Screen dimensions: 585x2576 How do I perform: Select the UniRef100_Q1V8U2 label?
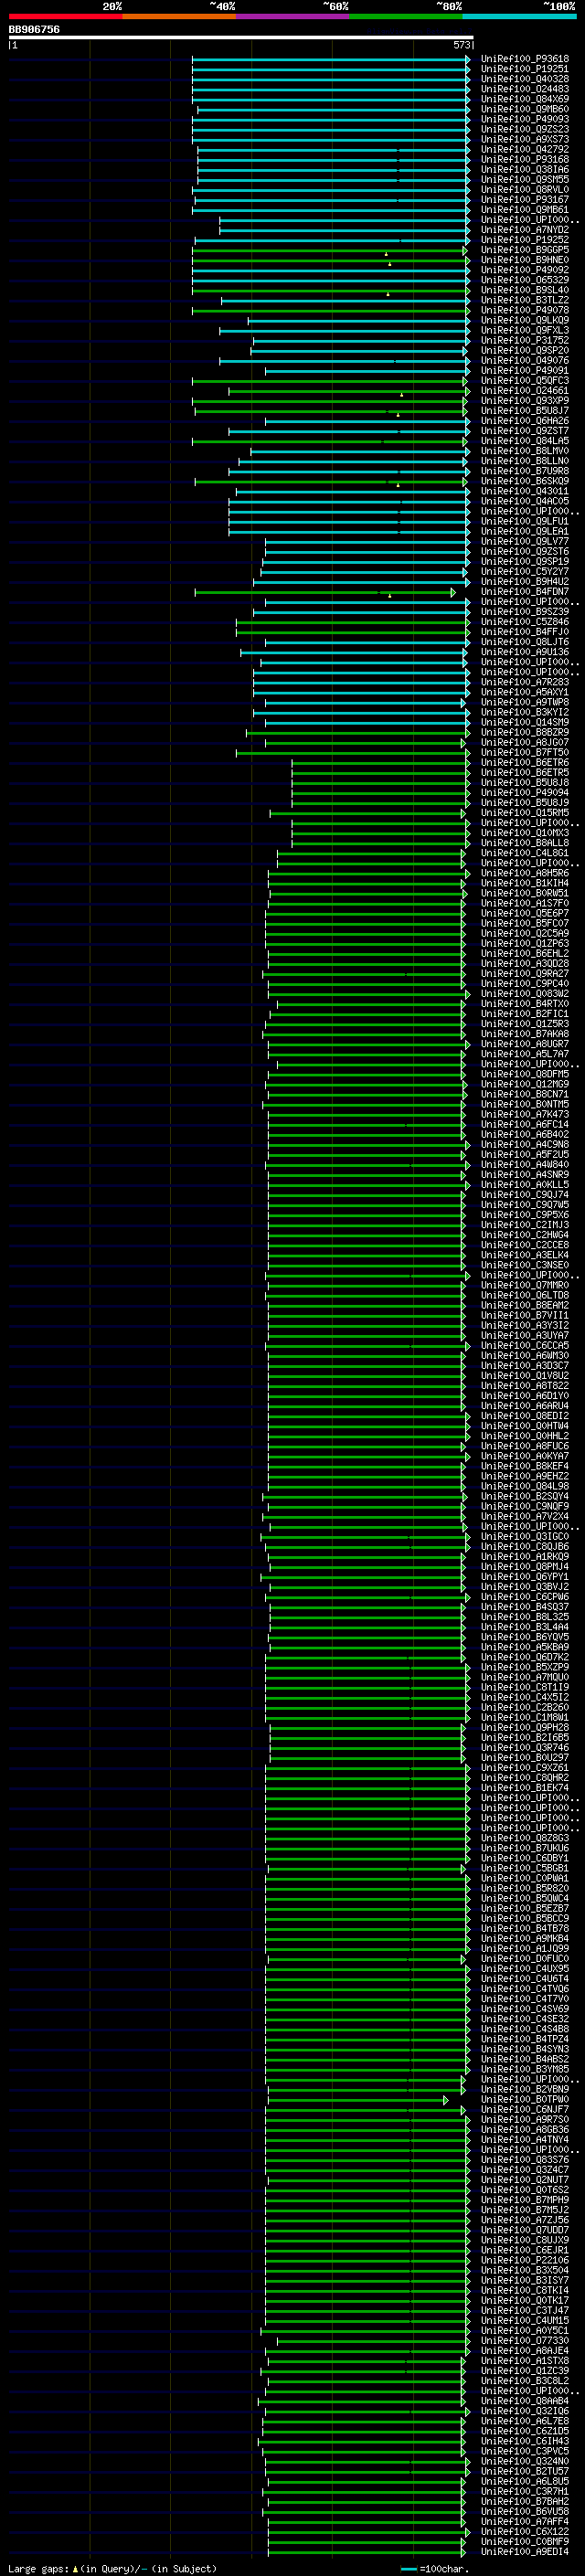pos(524,1375)
